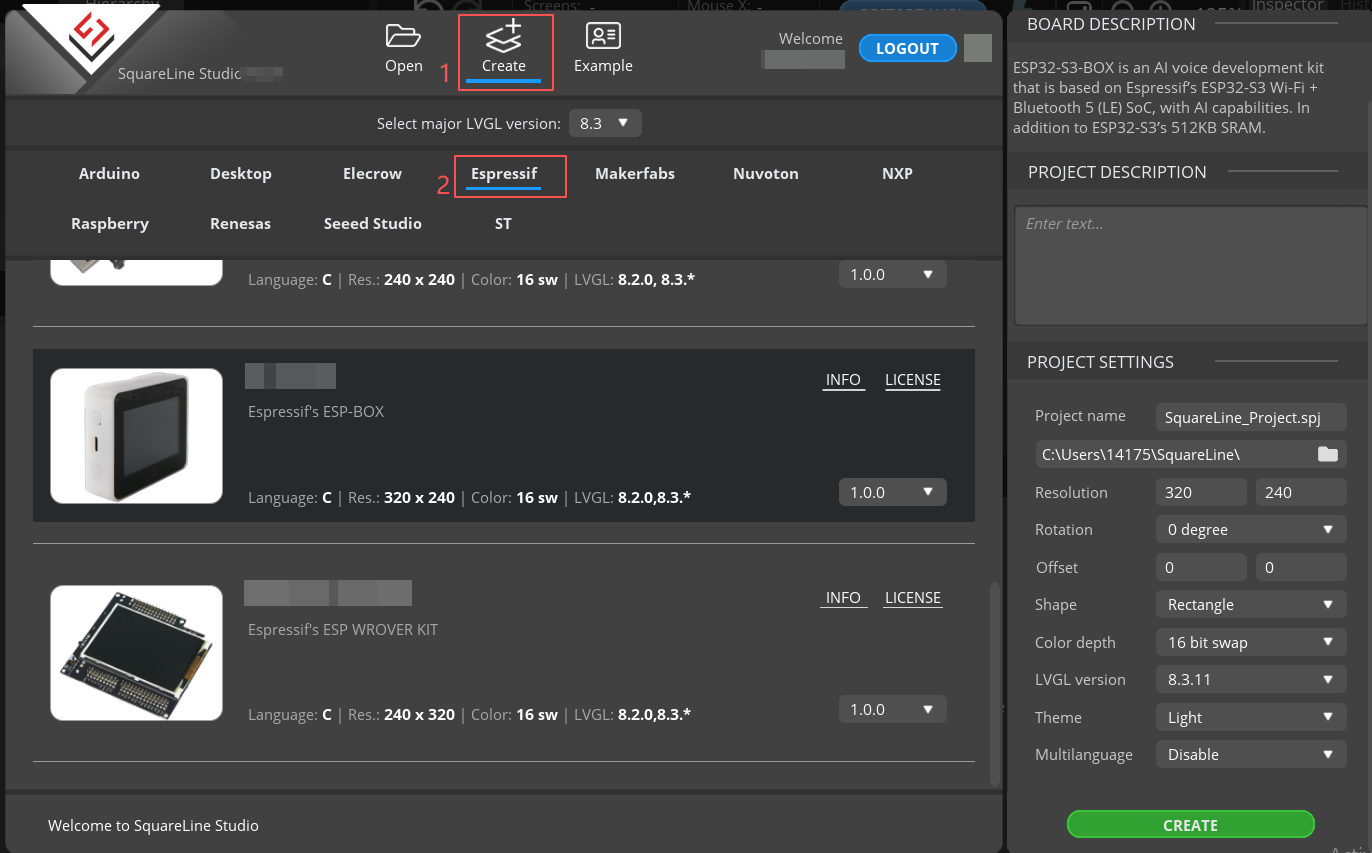Expand version dropdown of ESP WROVER KIT board

[x=892, y=709]
